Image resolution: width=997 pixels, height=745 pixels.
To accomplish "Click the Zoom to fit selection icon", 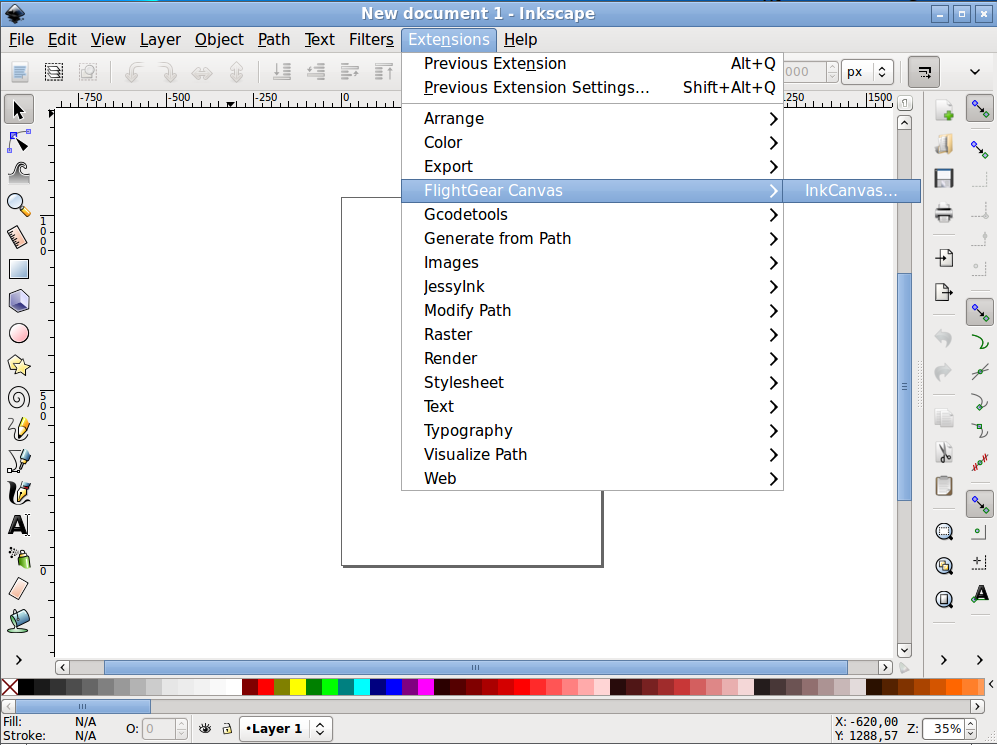I will point(944,531).
